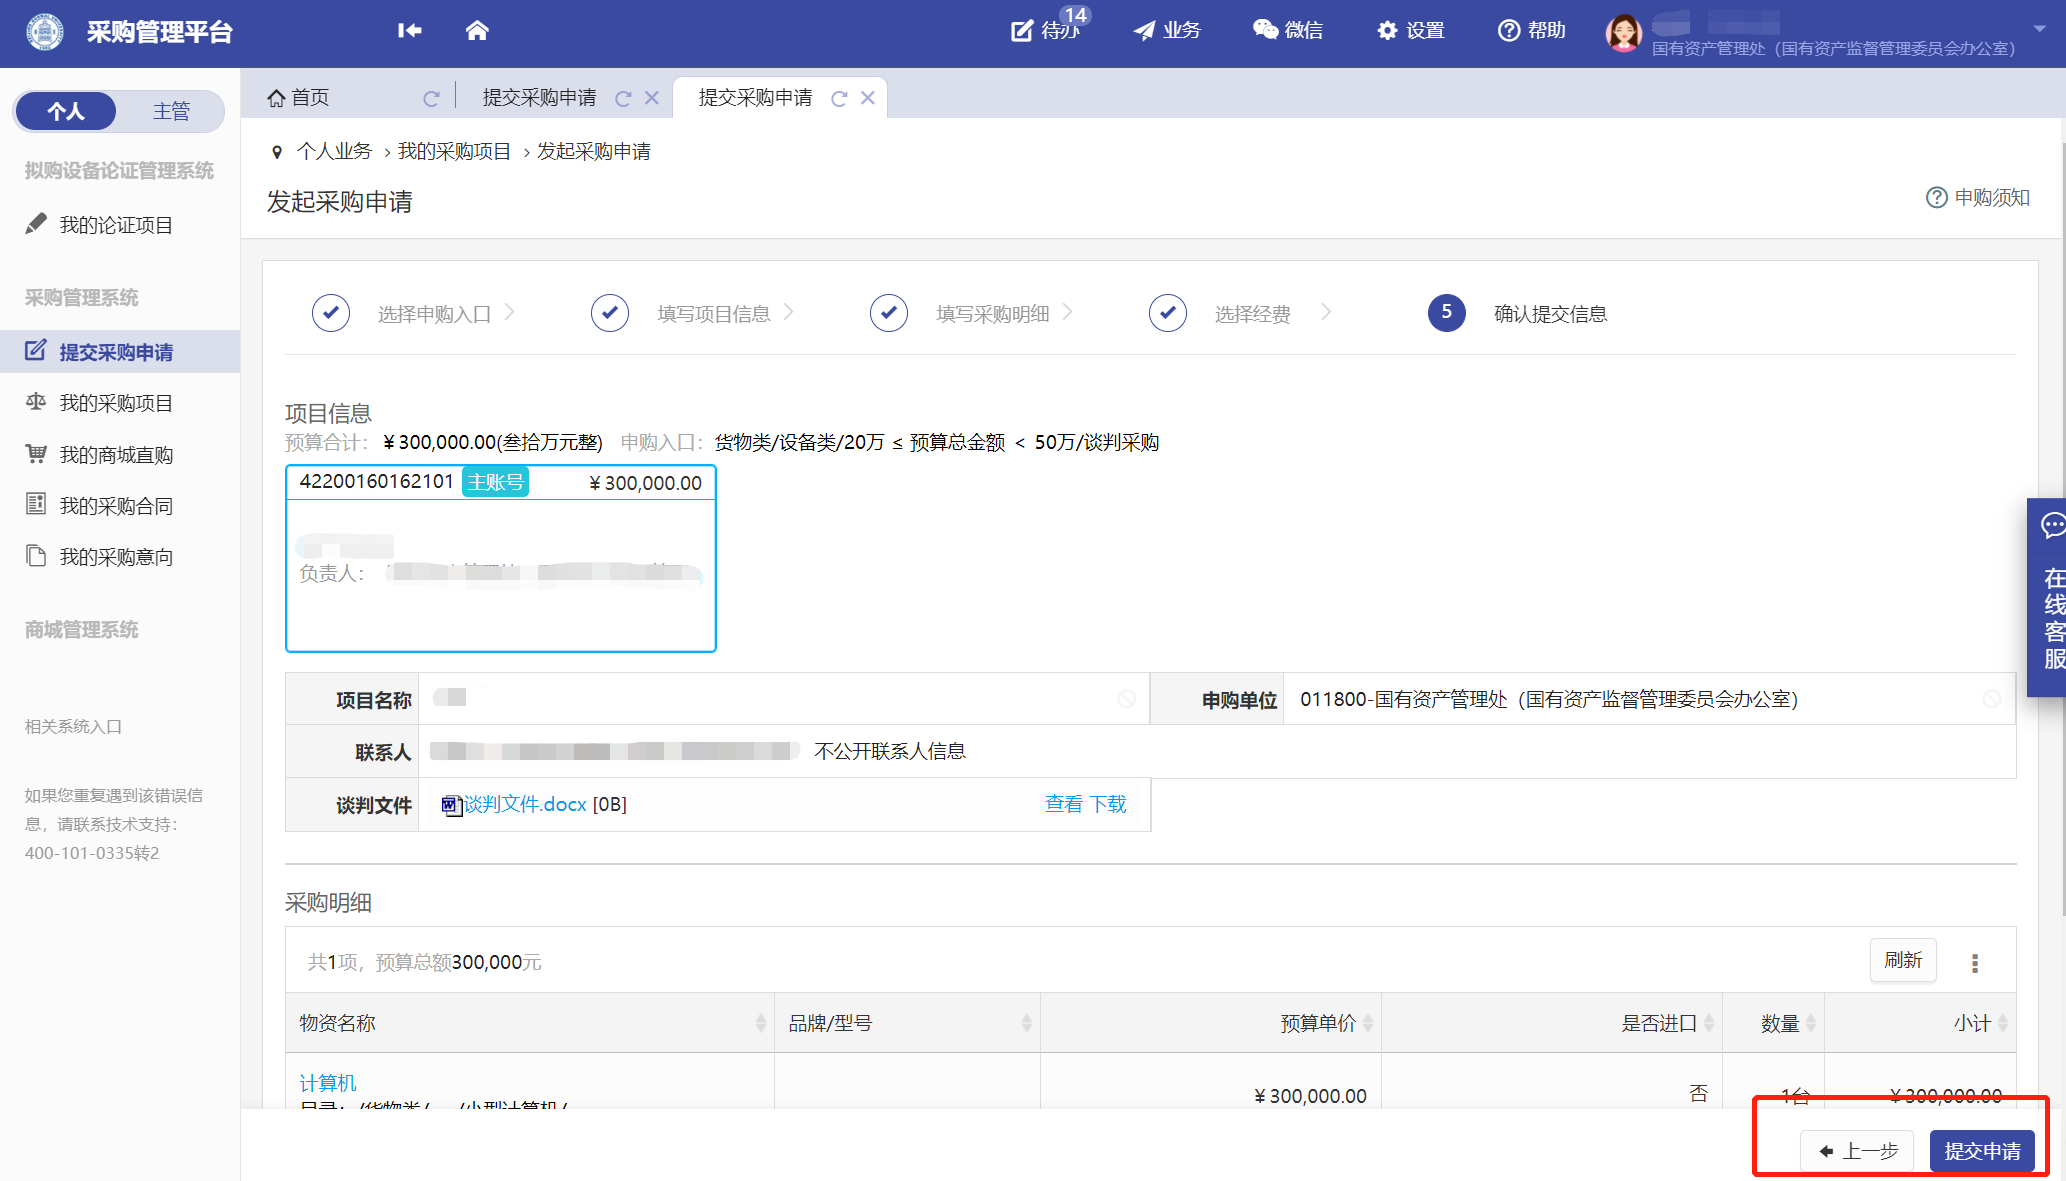Switch sidebar to 个人 mode

coord(66,111)
